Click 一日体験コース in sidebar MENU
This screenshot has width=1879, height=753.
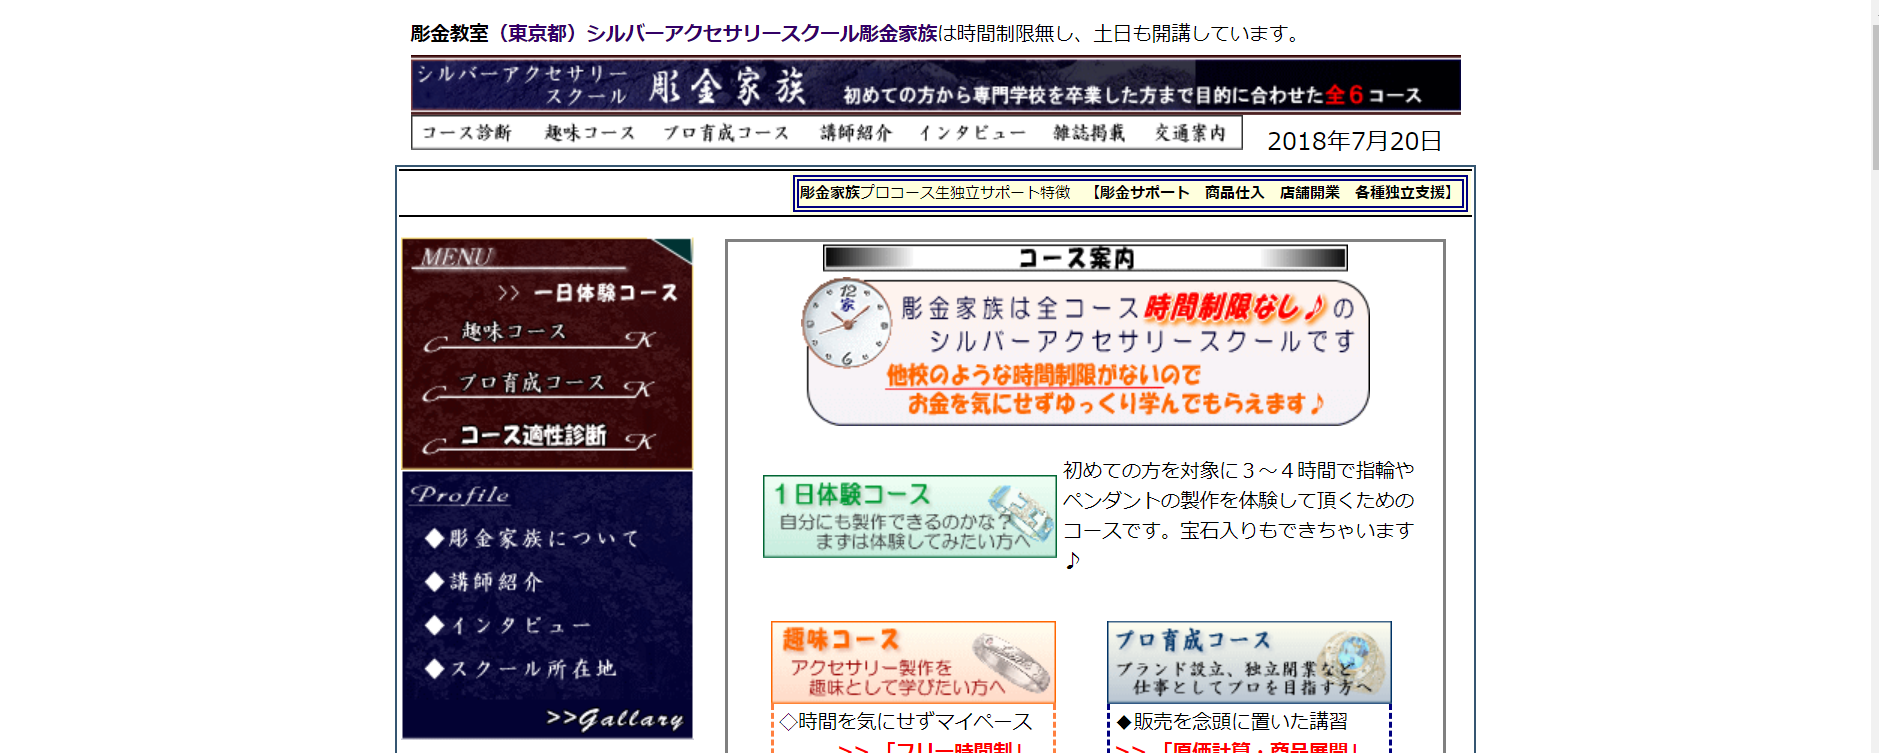(x=604, y=293)
